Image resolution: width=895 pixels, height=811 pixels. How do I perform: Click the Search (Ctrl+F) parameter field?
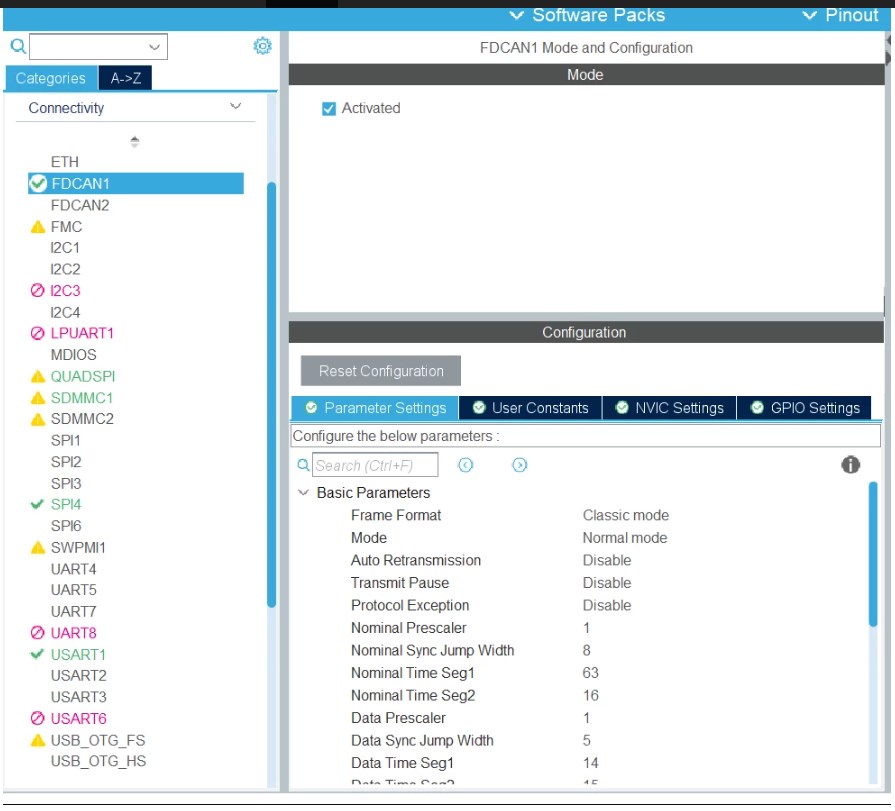(375, 465)
